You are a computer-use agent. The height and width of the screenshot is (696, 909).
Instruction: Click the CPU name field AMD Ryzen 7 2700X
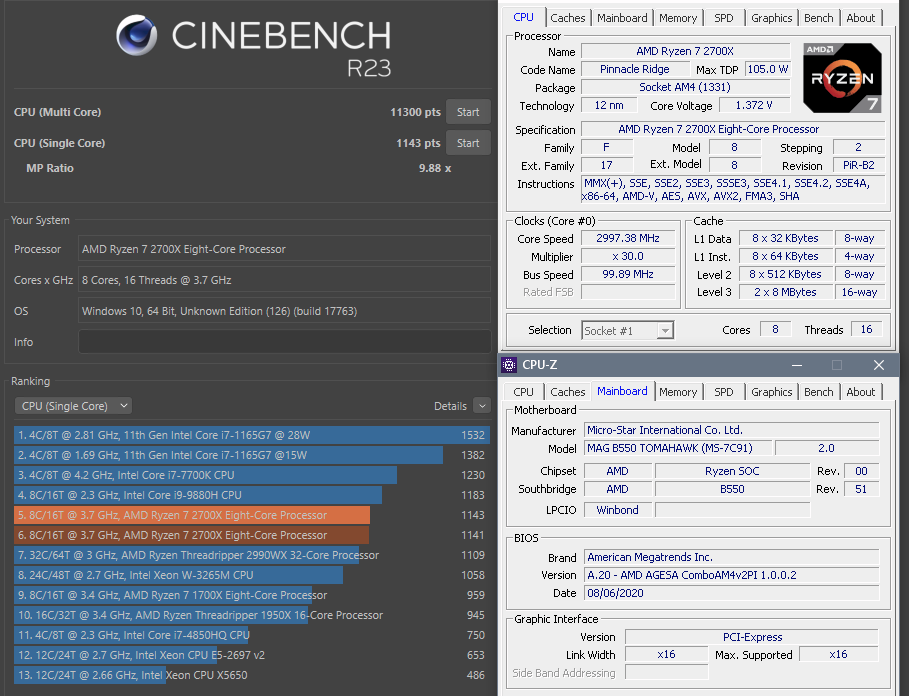click(685, 51)
